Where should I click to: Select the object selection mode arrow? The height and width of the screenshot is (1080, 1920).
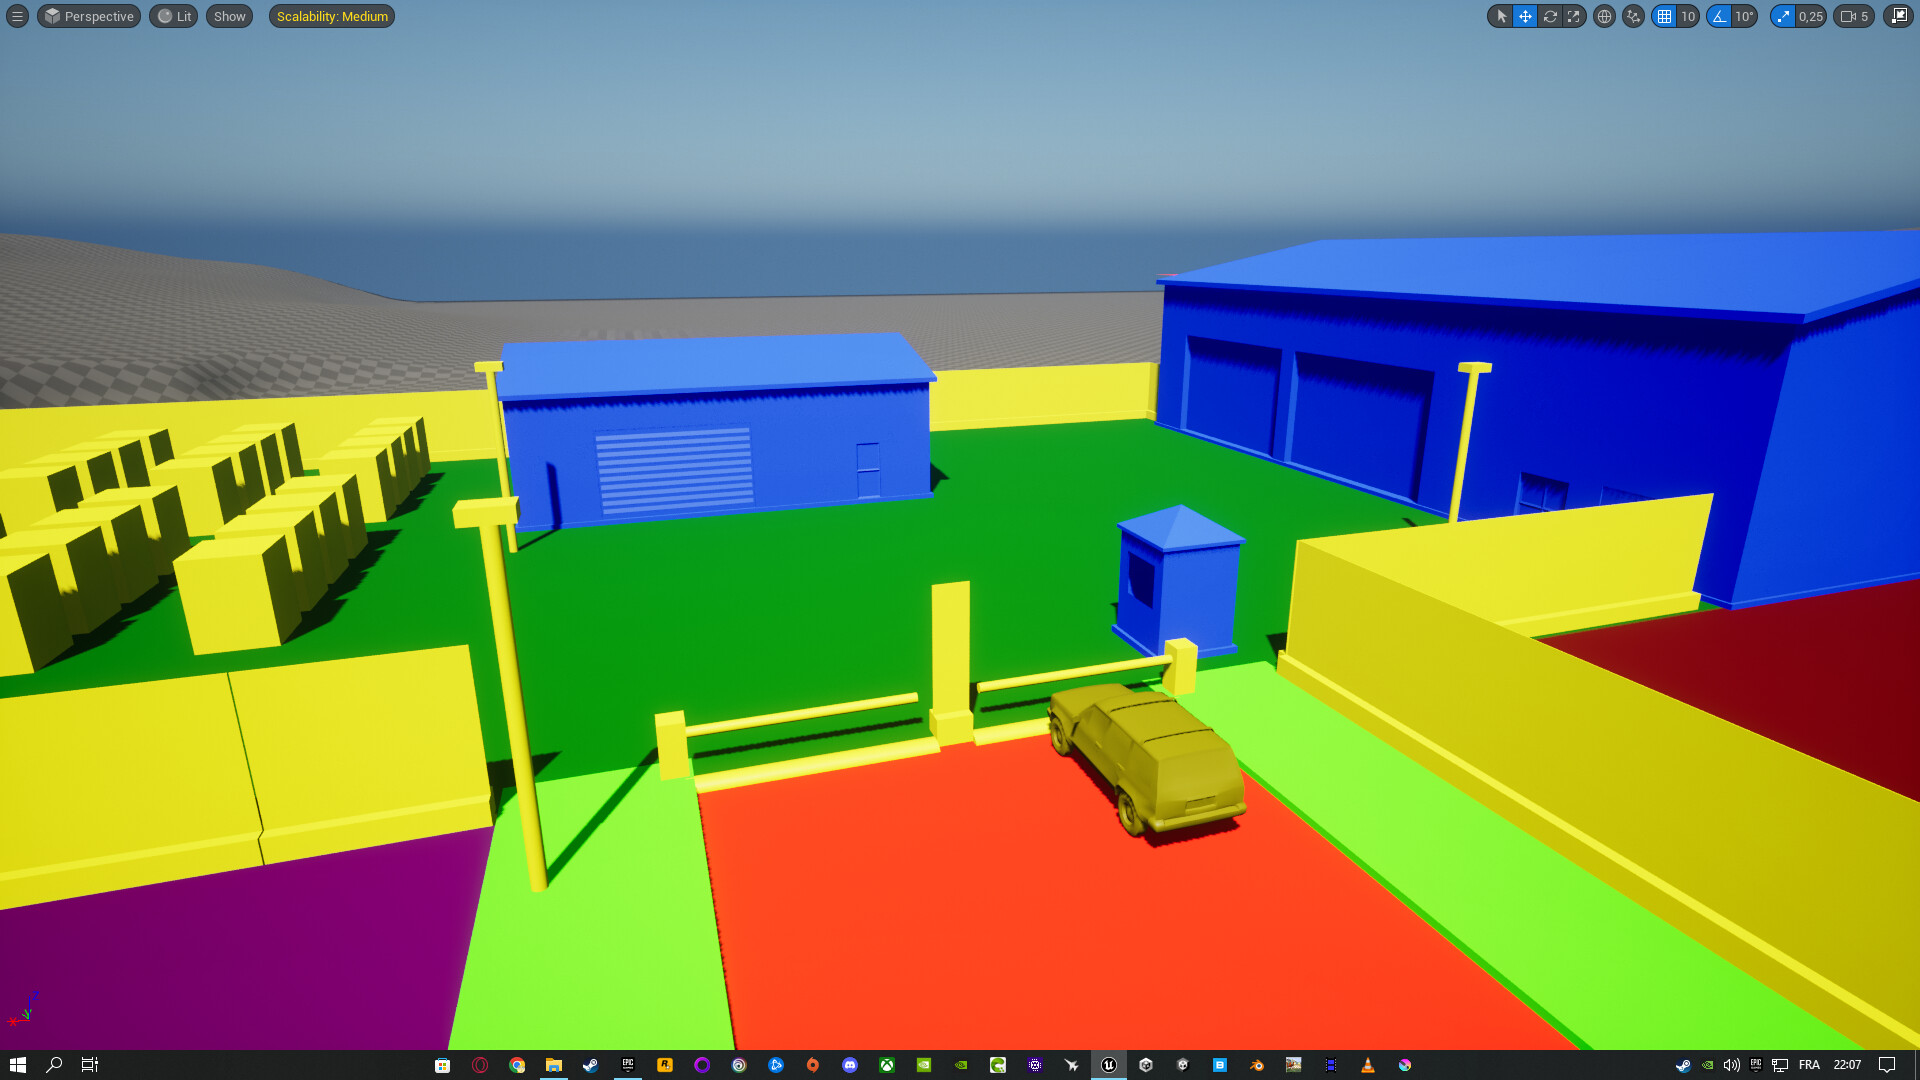click(x=1501, y=16)
